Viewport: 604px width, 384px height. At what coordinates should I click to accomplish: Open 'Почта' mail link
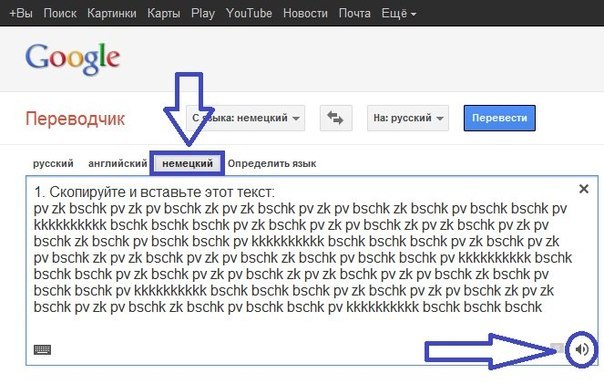click(354, 13)
